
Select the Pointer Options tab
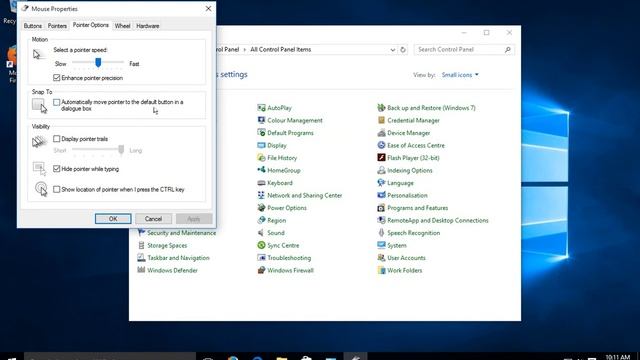(91, 25)
